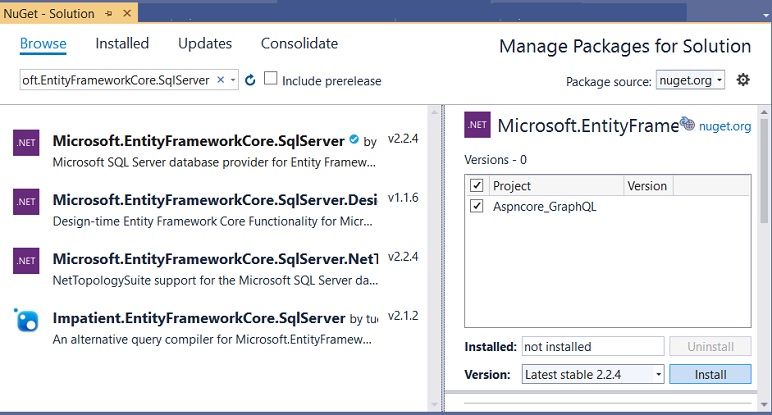The image size is (772, 415).
Task: Click the Microsoft.EntityFrameworkCore.SqlServer .NET package icon
Action: coord(27,143)
